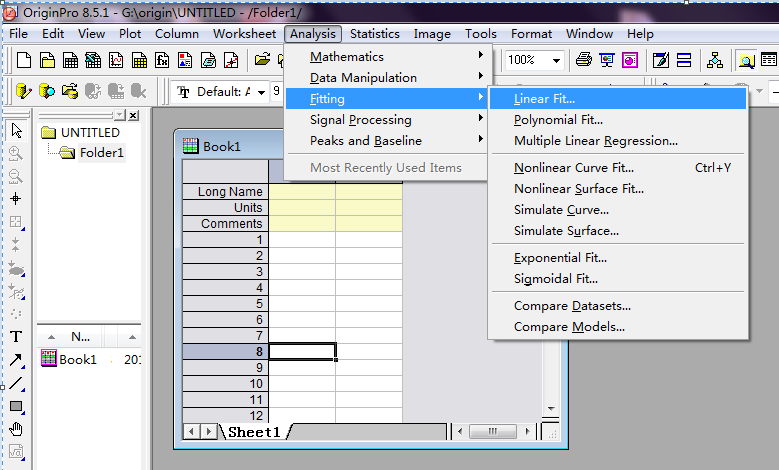Switch to the Sheet1 tab
Screen dimensions: 779x470
[254, 432]
